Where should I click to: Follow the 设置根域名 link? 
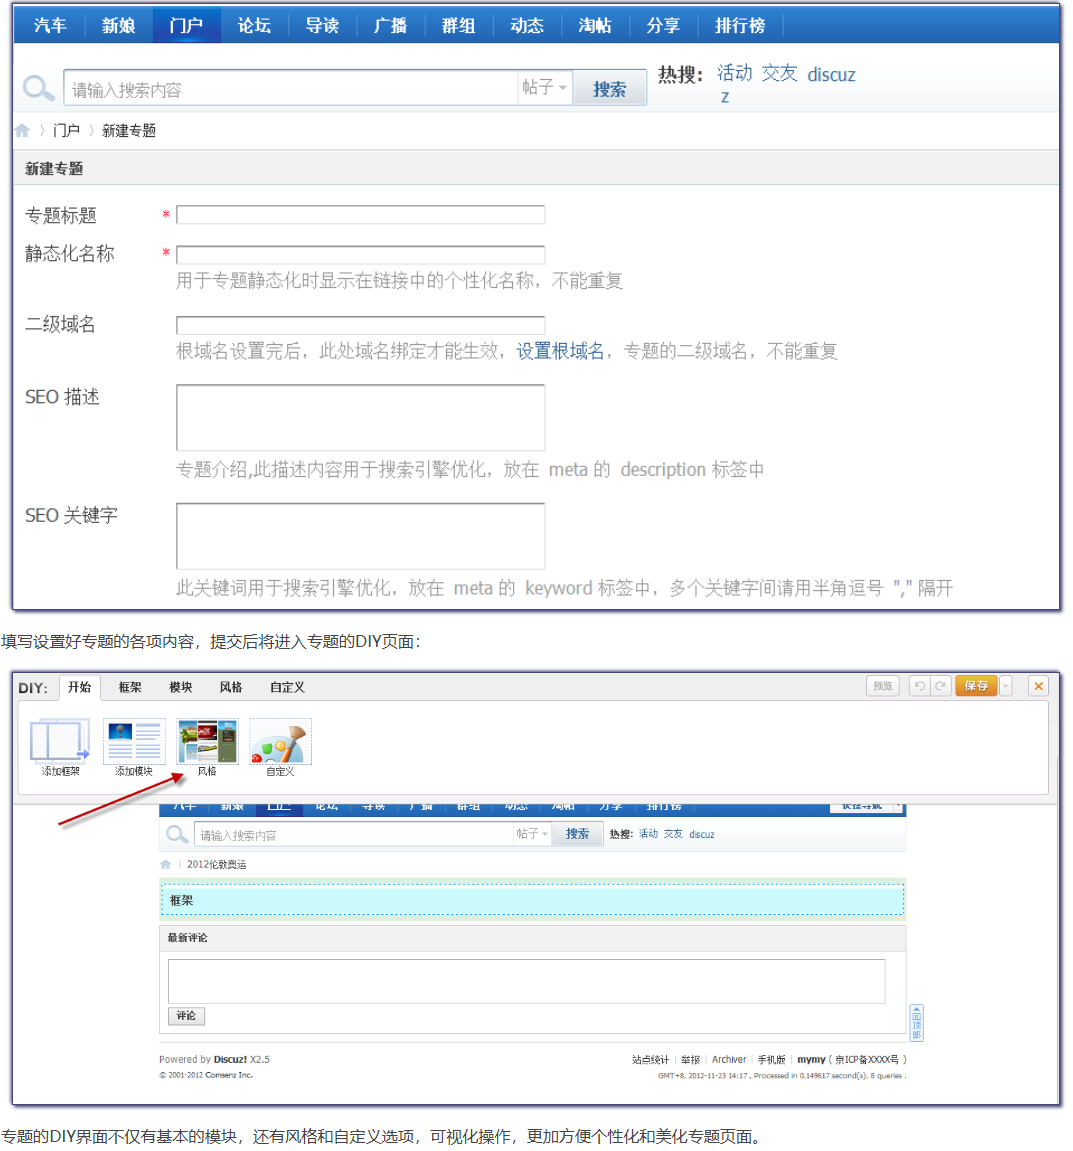pyautogui.click(x=560, y=351)
